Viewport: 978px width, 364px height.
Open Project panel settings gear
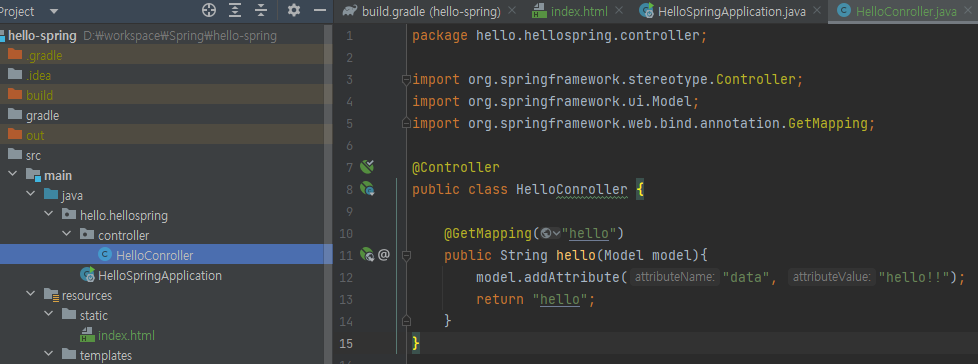point(293,10)
